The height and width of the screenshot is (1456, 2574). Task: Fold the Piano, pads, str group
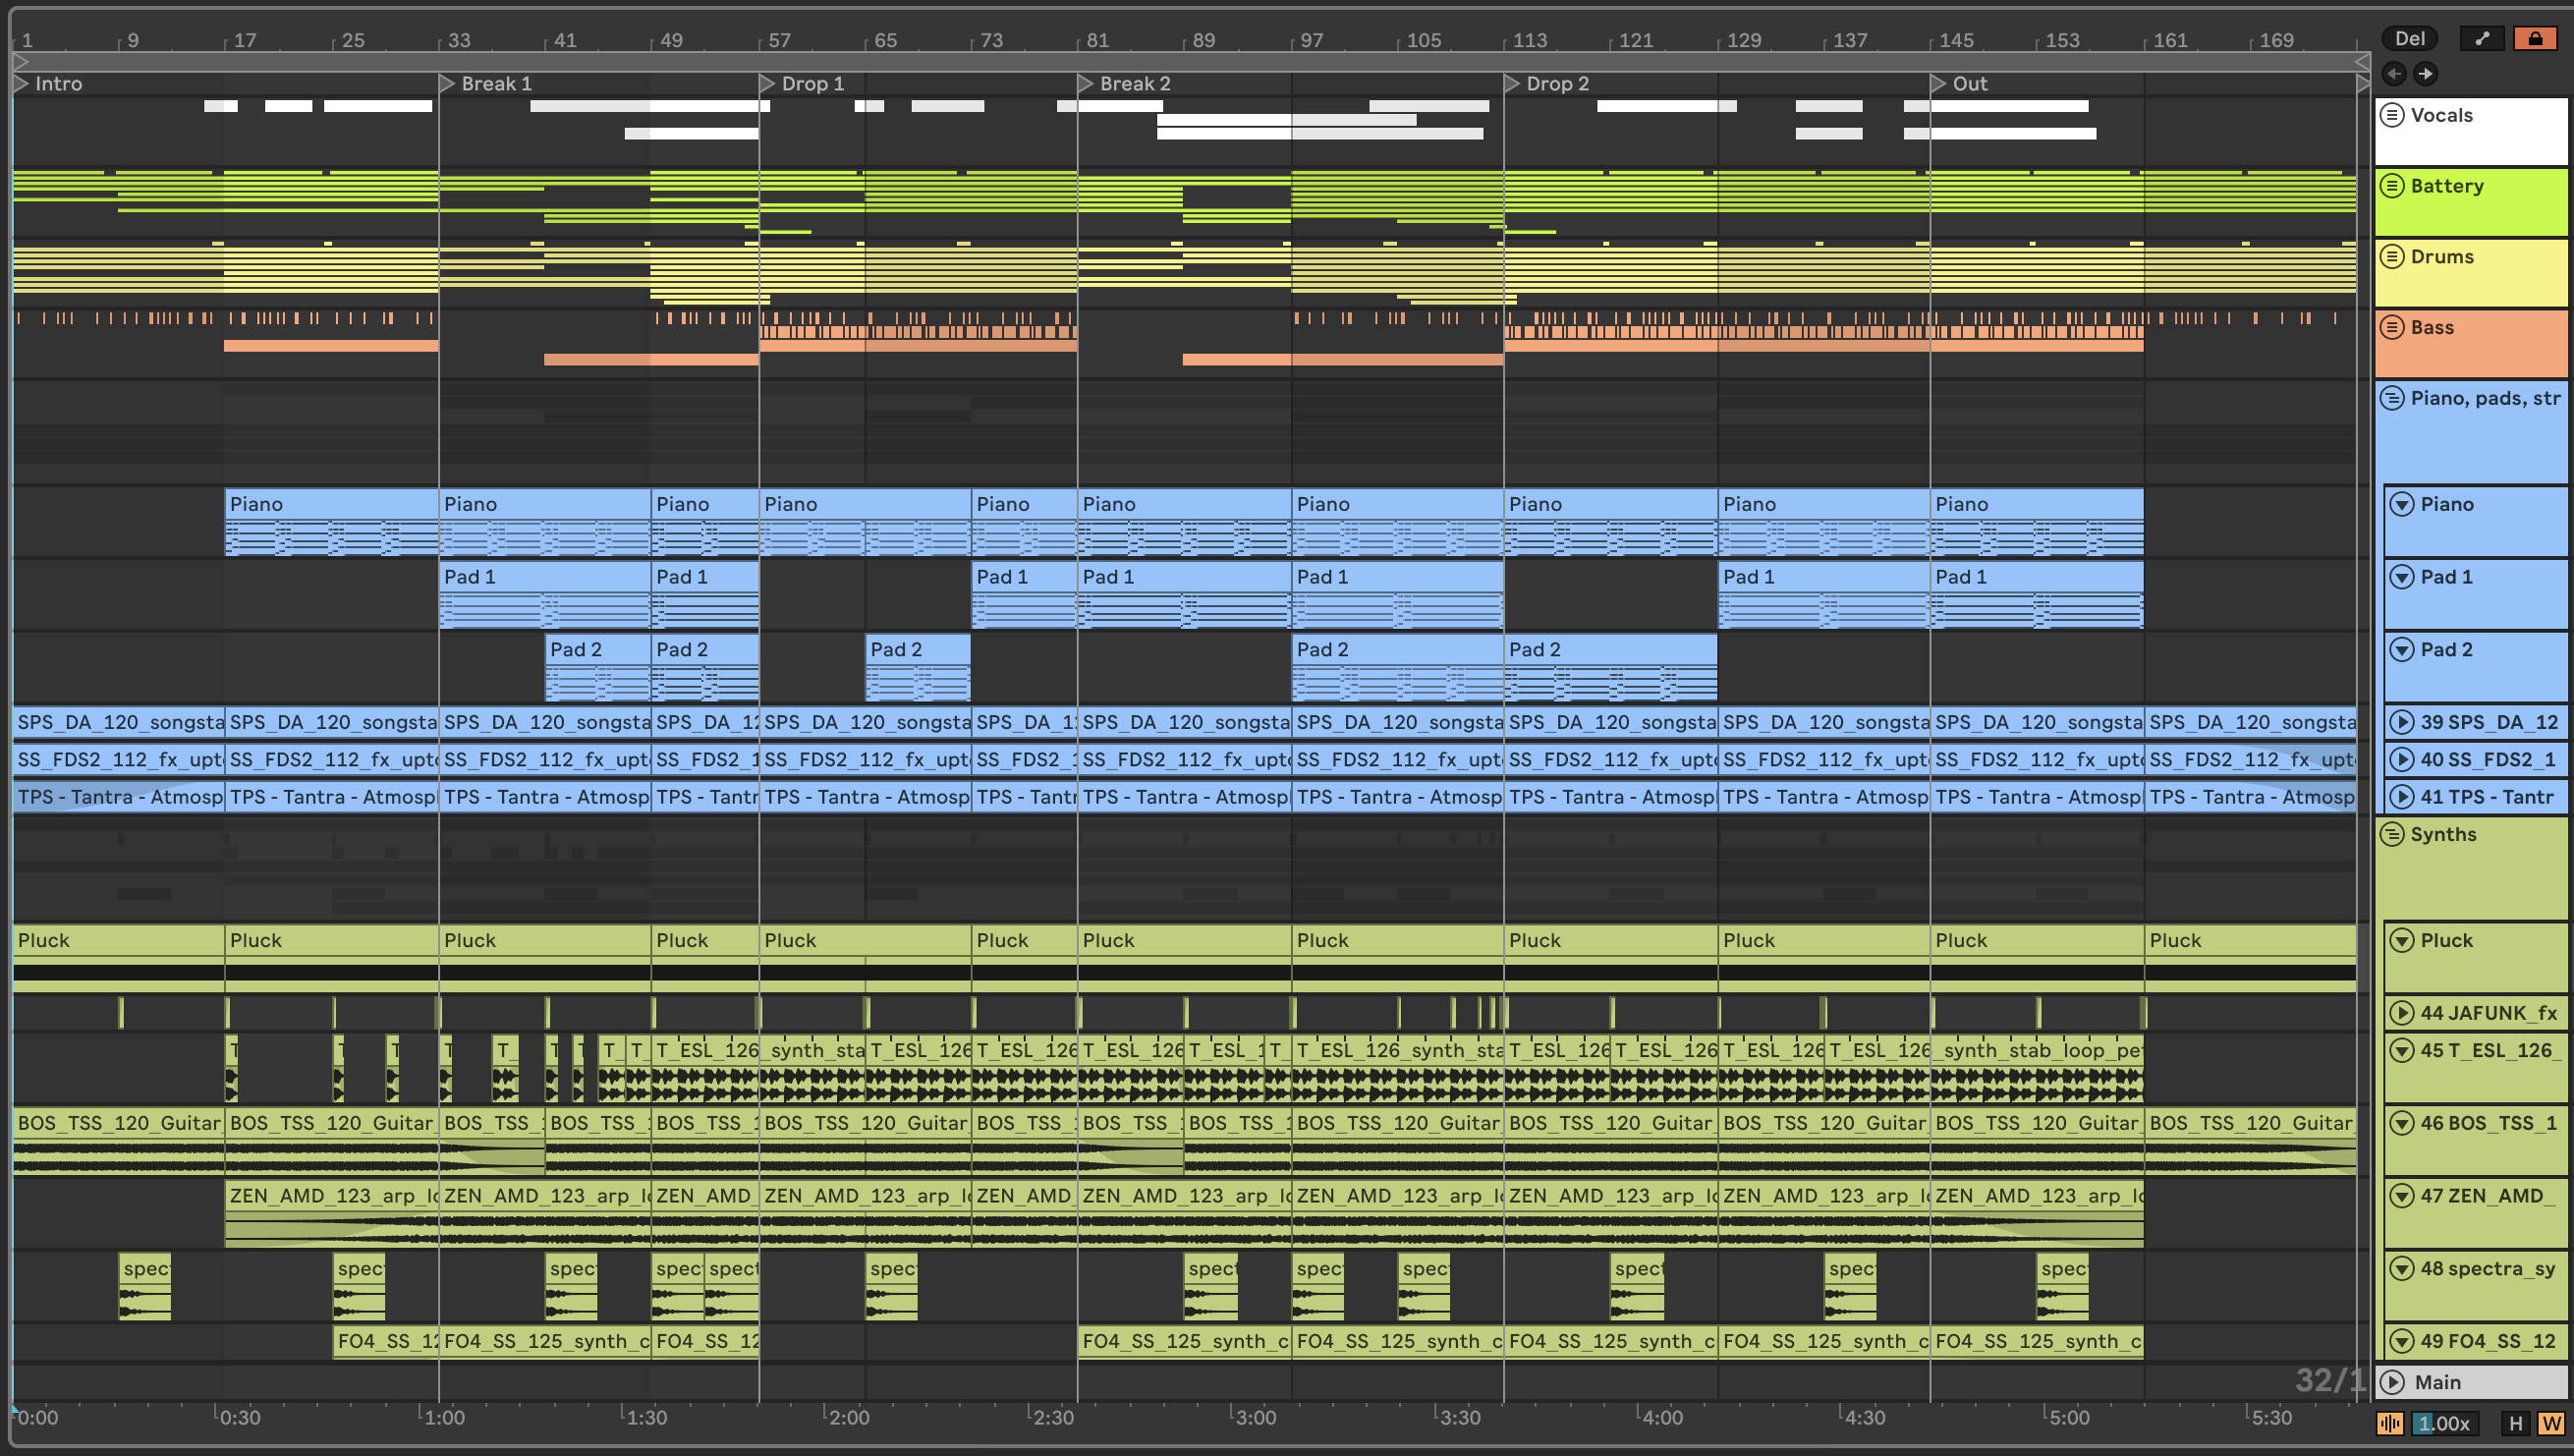[x=2391, y=398]
